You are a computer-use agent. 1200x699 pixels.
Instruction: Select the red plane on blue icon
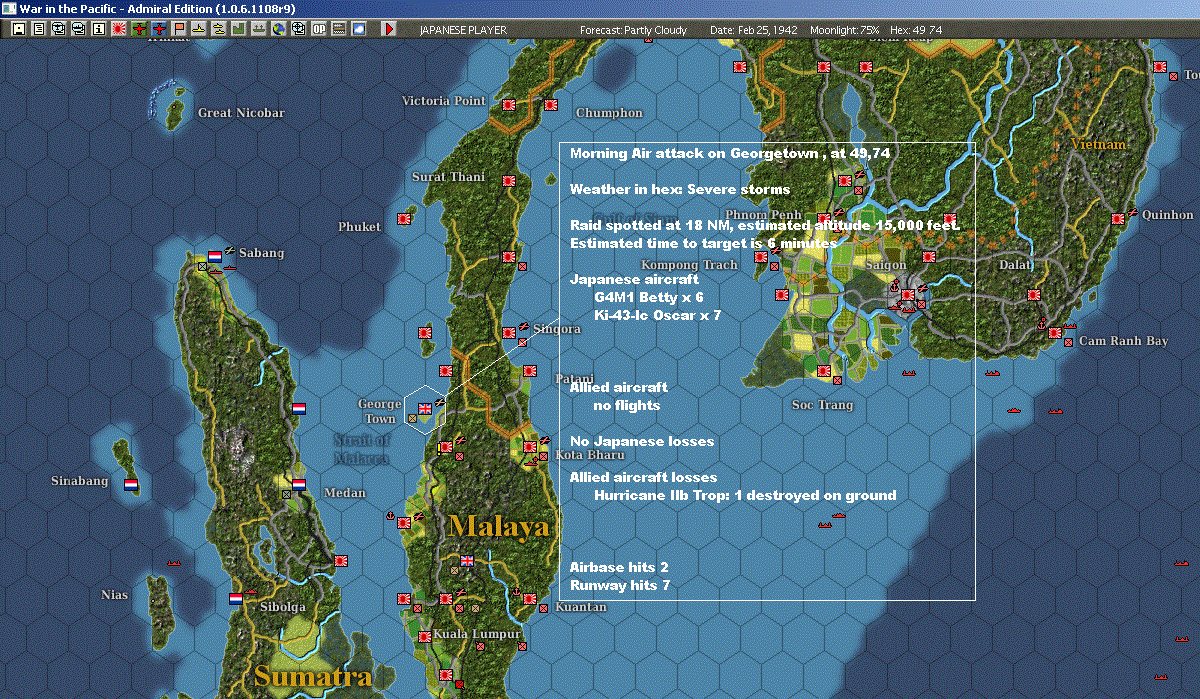point(160,29)
